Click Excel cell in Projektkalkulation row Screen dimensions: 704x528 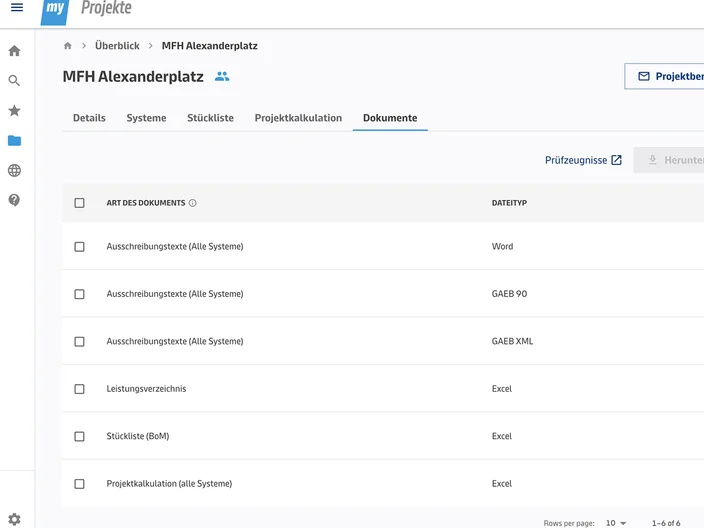click(502, 484)
